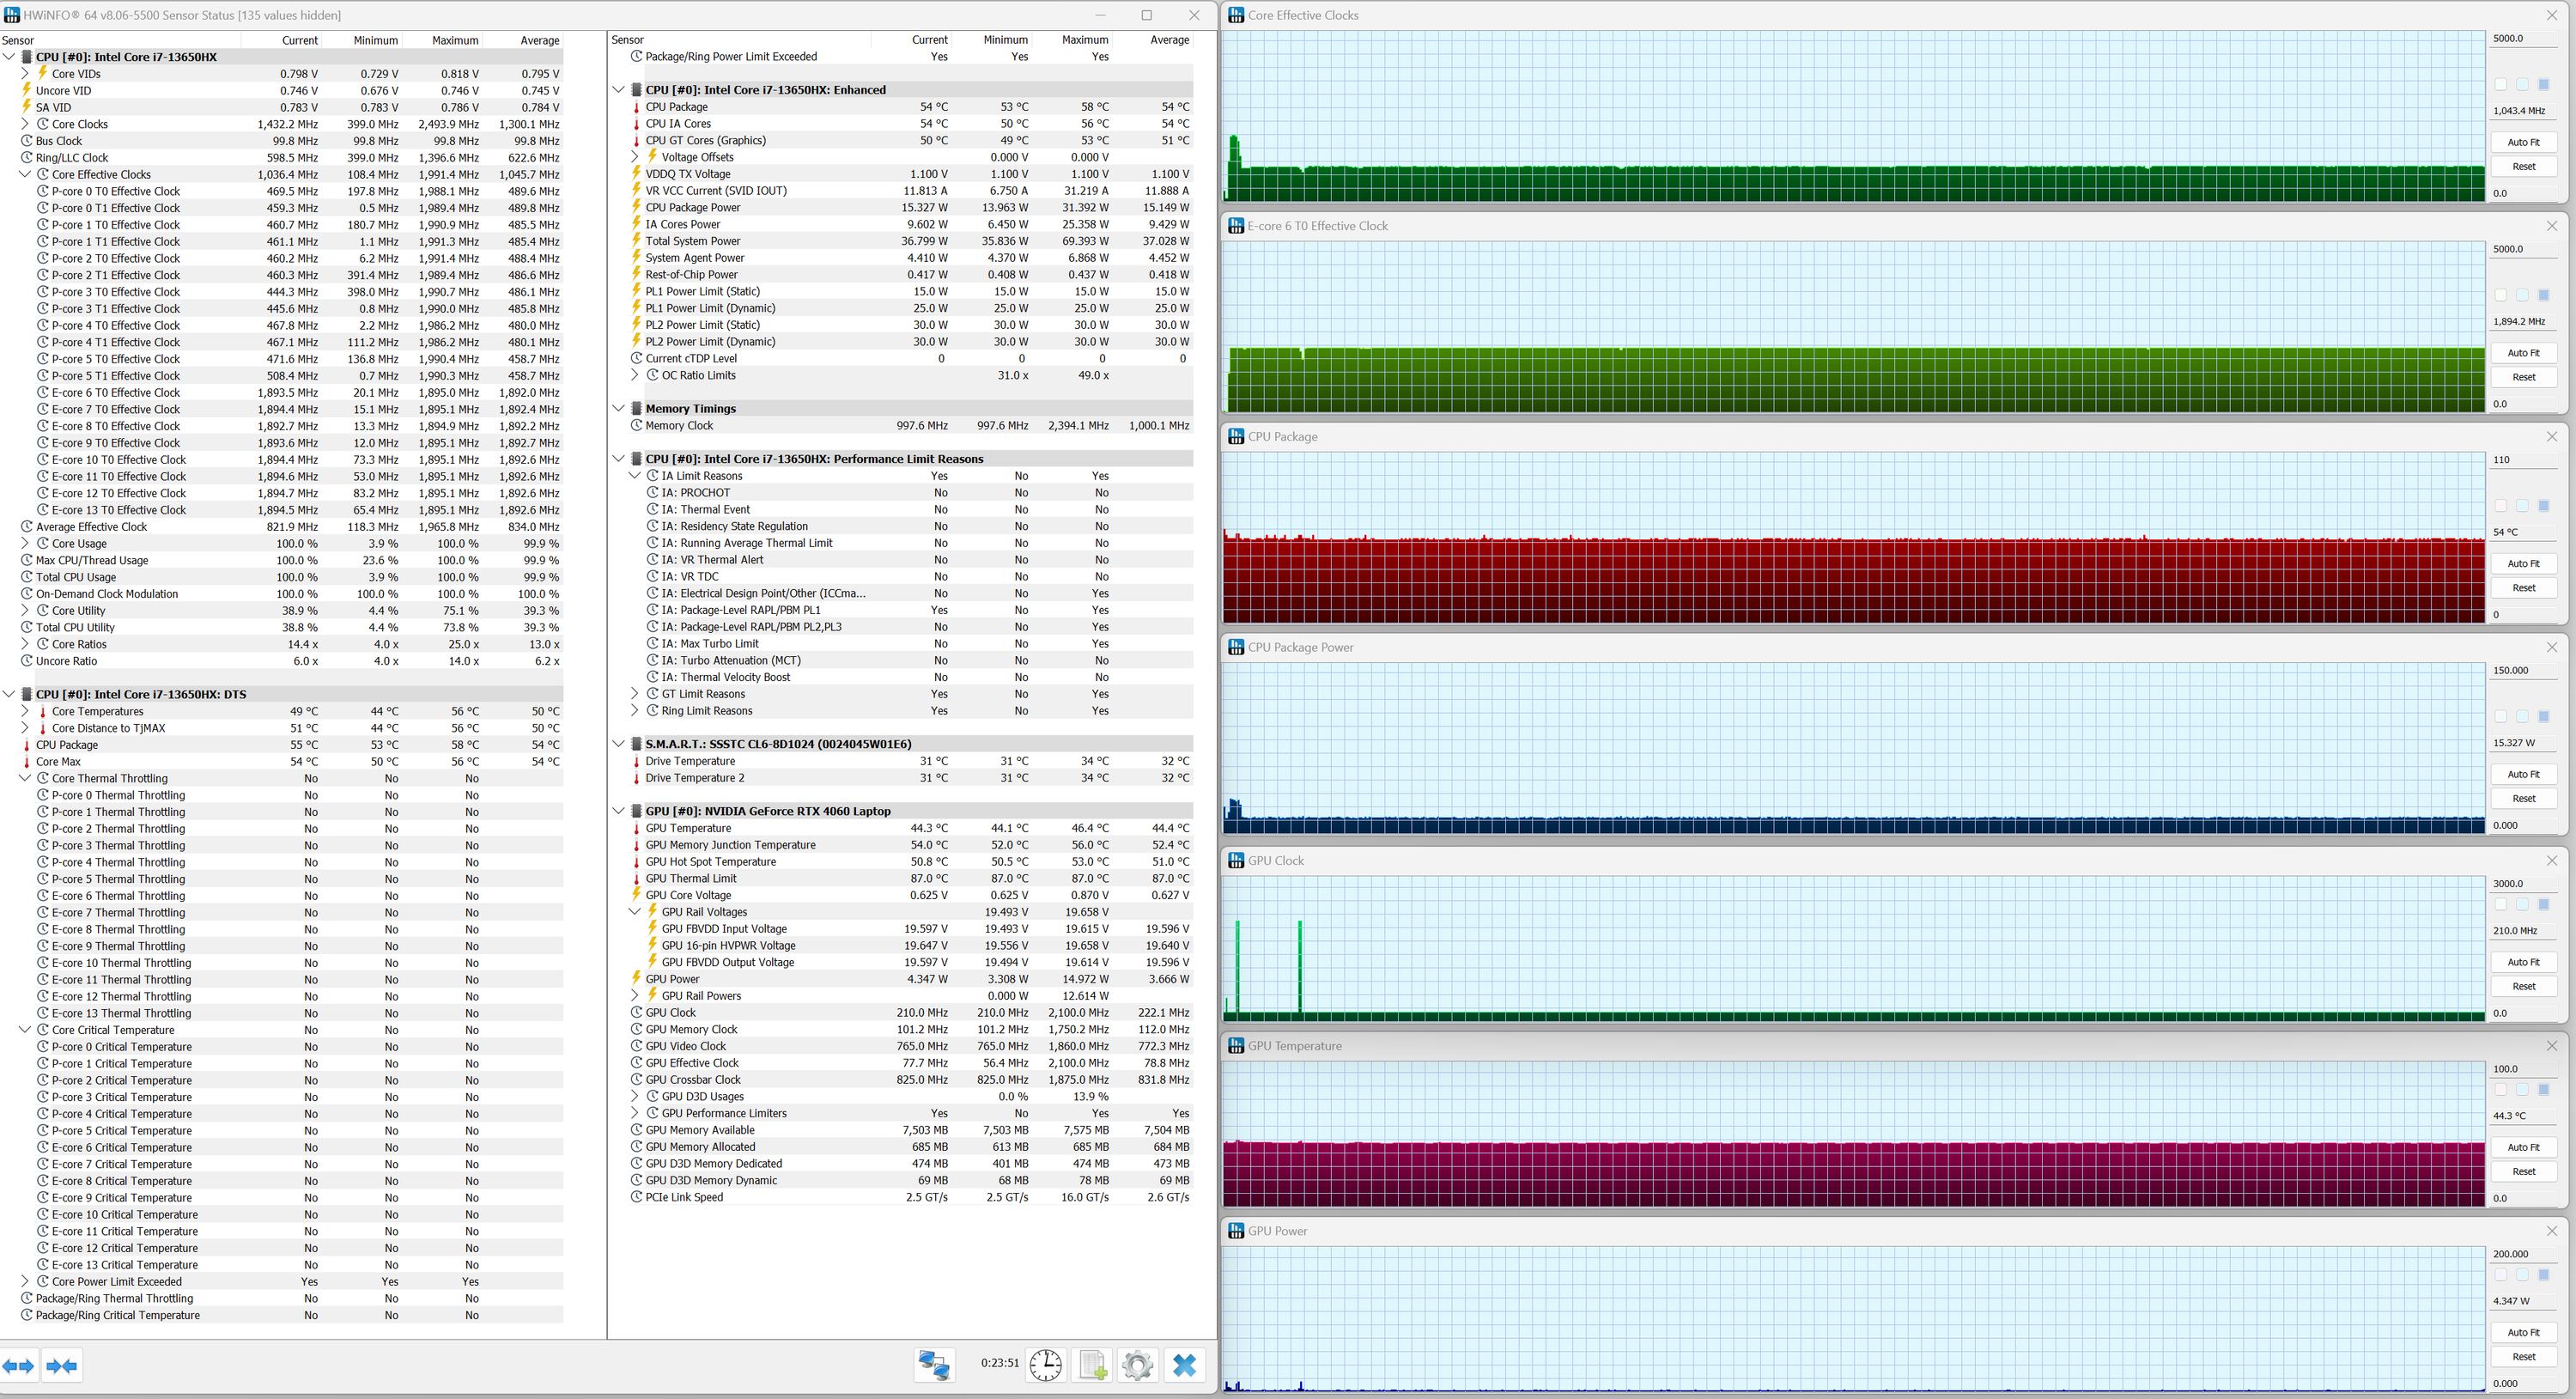
Task: Open sensor settings gear icon
Action: (x=1137, y=1365)
